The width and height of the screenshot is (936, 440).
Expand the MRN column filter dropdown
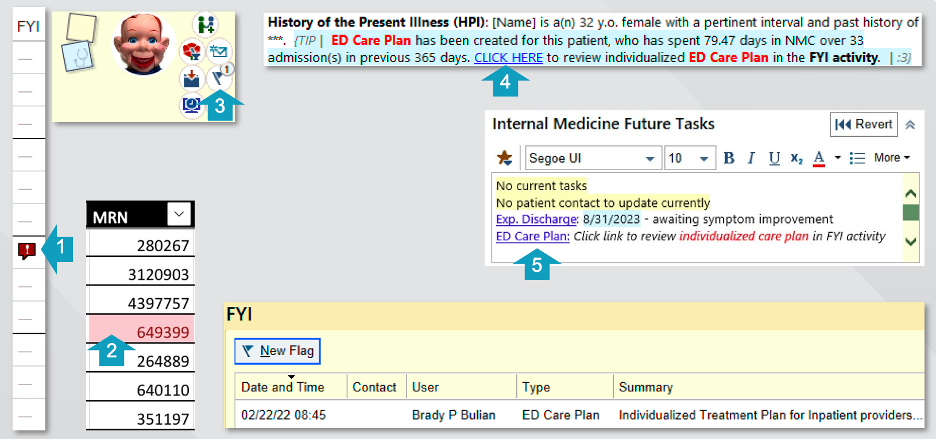click(178, 214)
